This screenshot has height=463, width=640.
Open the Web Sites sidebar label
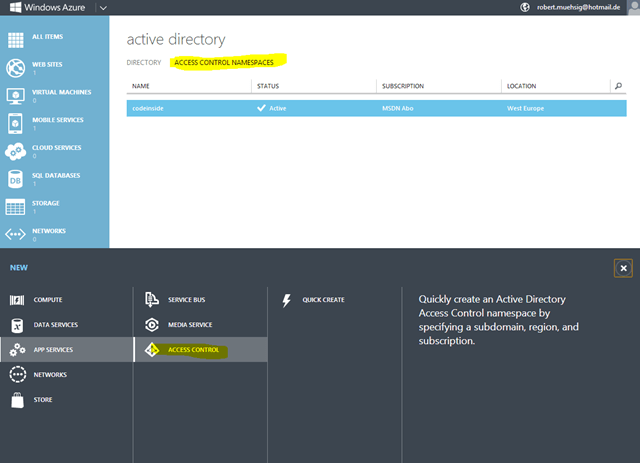47,65
